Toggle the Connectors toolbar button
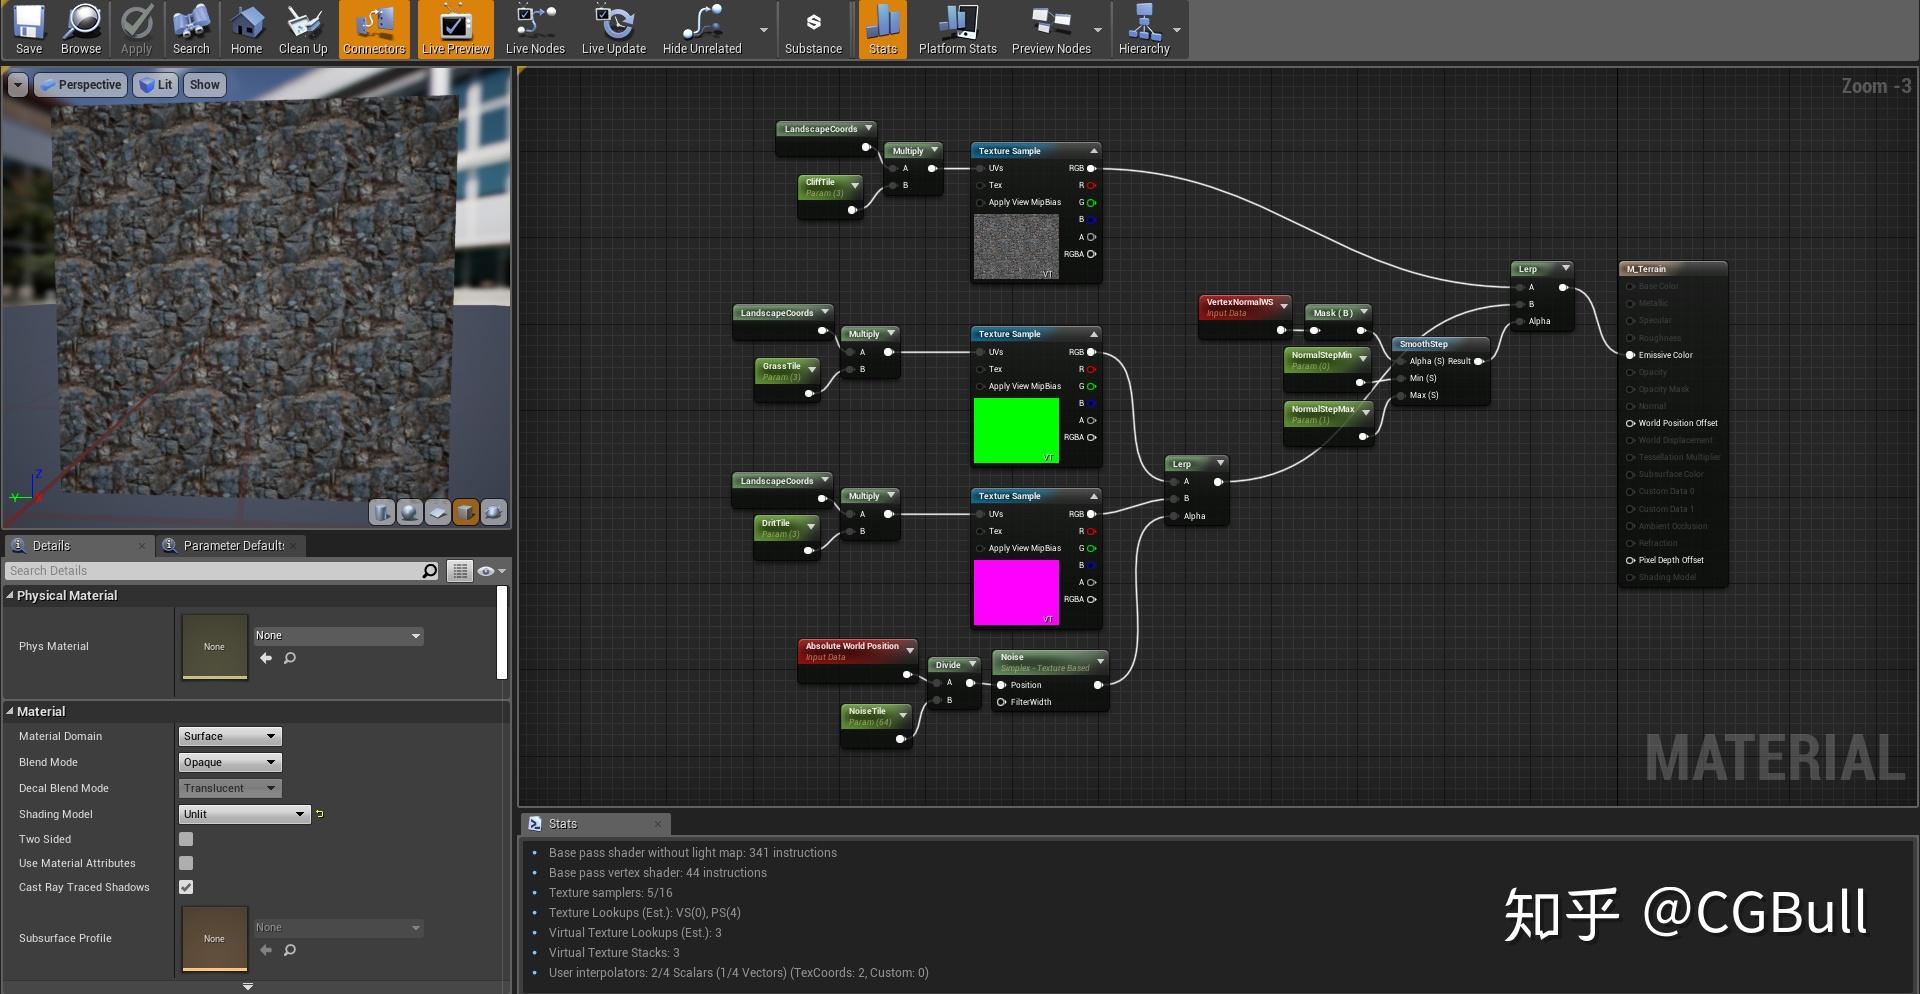 pos(374,30)
